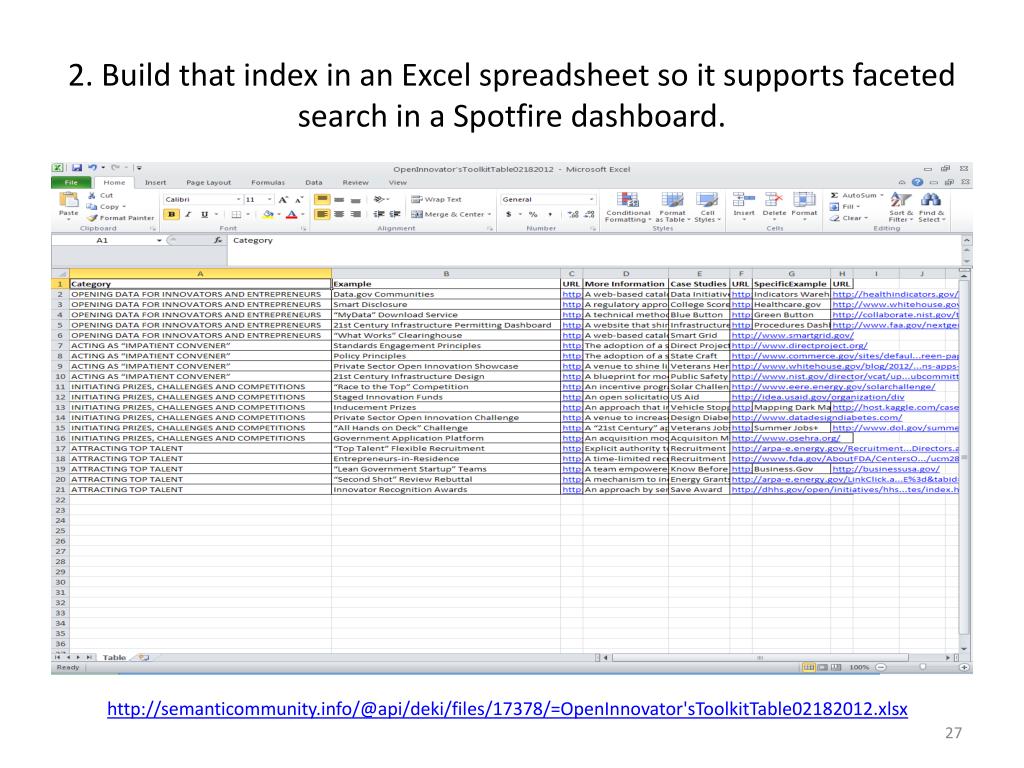Open Conditional Formatting

pos(628,208)
